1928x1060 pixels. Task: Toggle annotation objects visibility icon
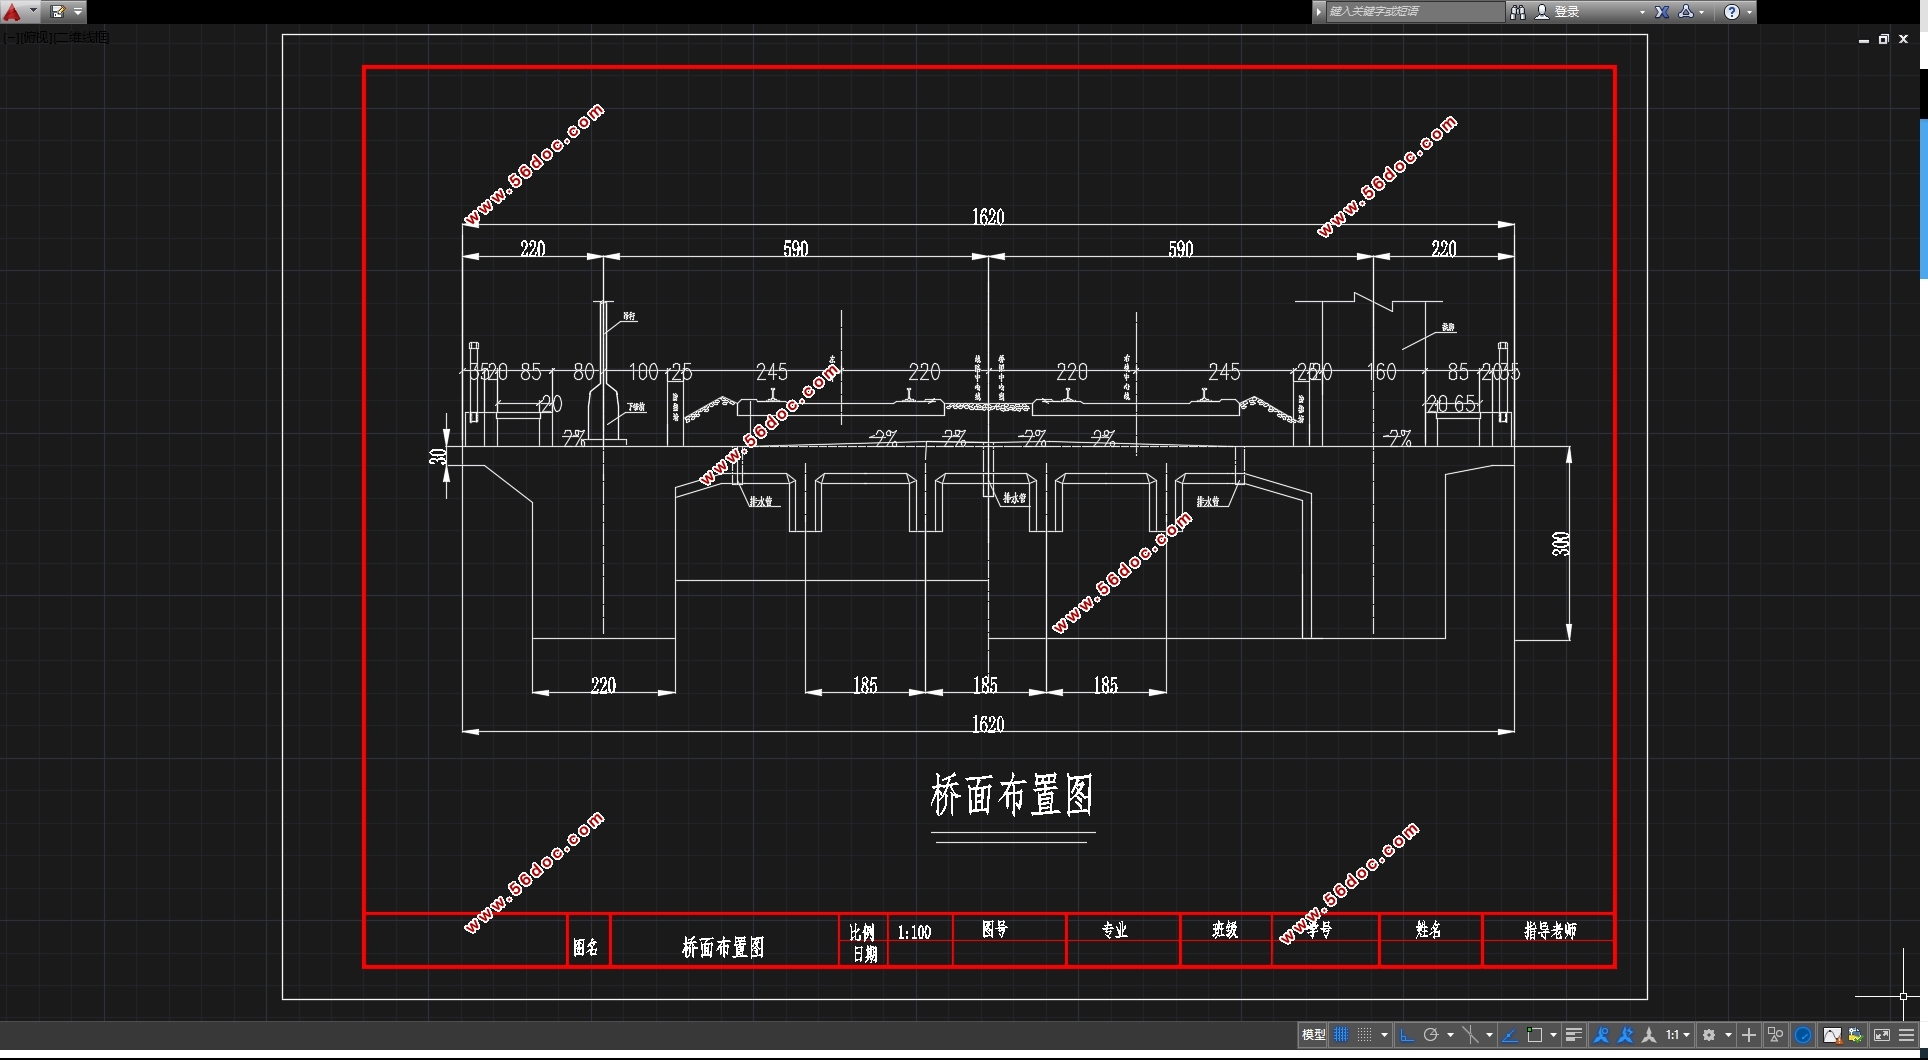click(x=1601, y=1035)
